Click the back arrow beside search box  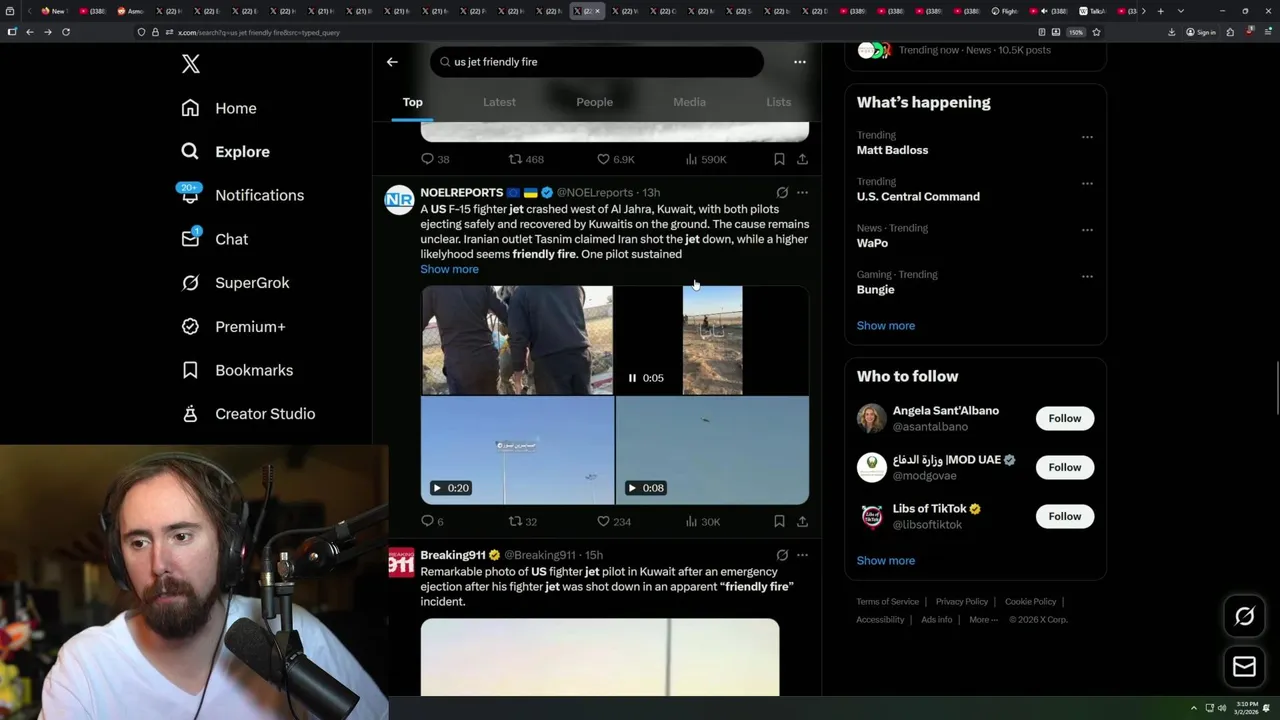392,62
